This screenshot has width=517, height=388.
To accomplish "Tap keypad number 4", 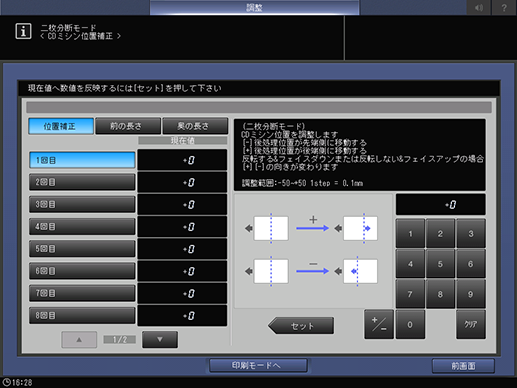I will pyautogui.click(x=410, y=264).
